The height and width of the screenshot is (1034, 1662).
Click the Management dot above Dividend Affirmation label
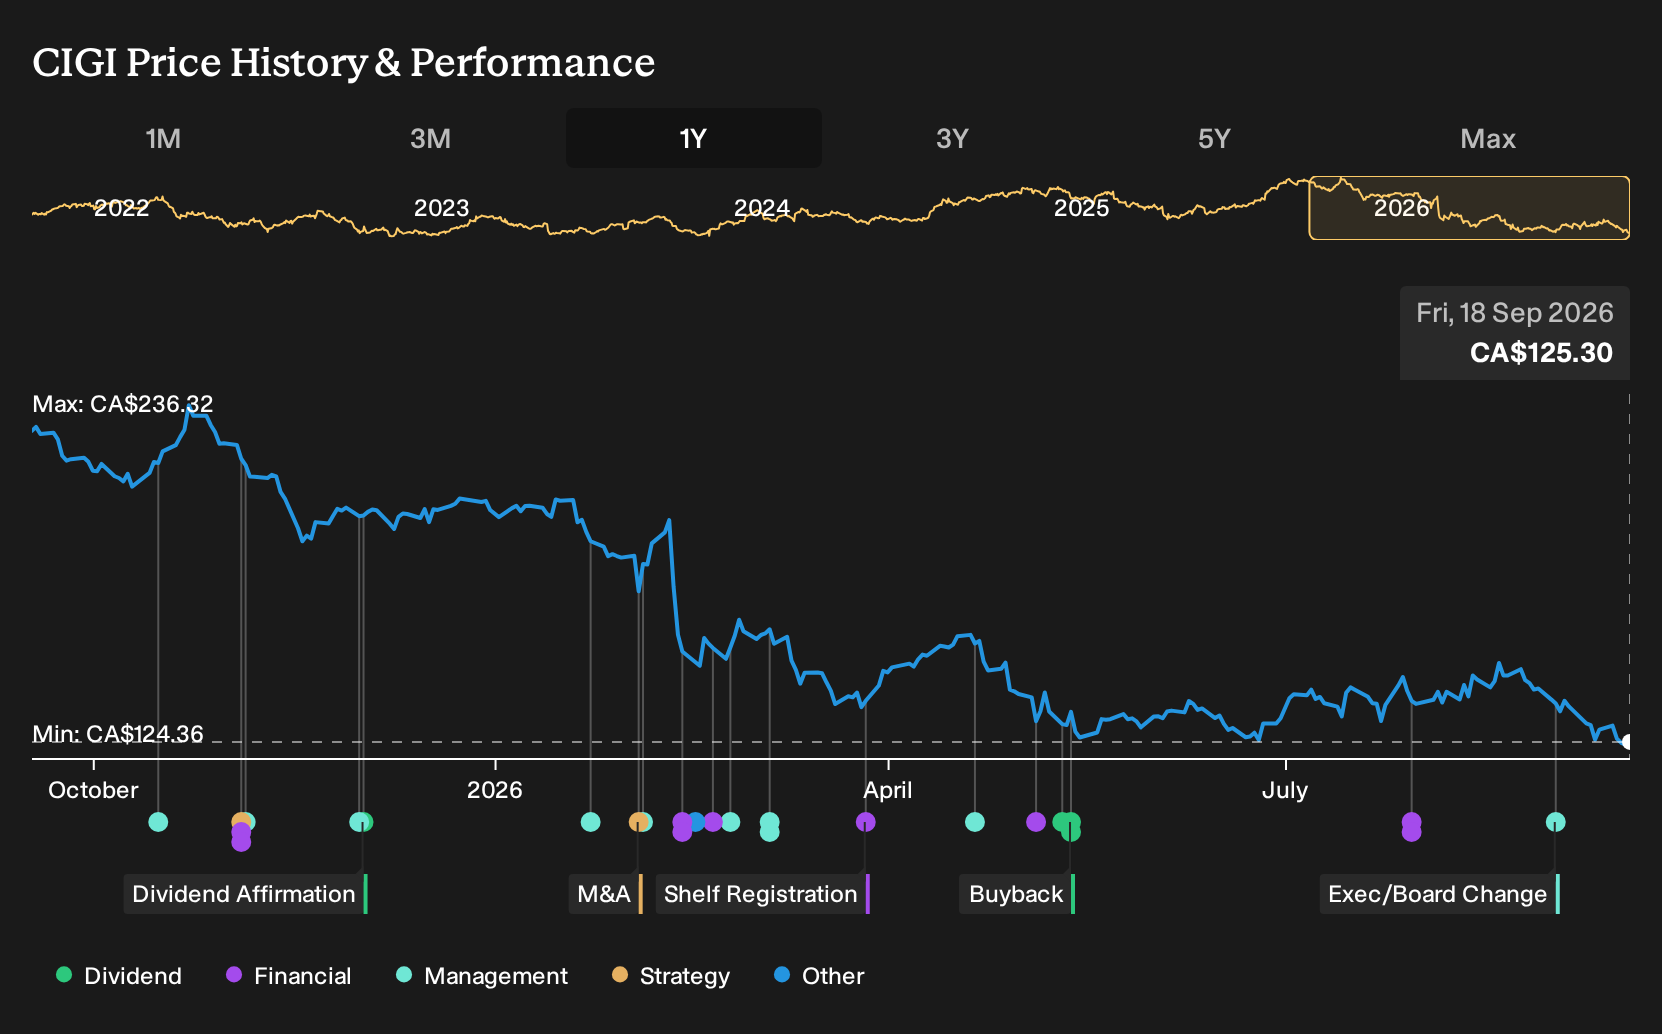pyautogui.click(x=359, y=822)
